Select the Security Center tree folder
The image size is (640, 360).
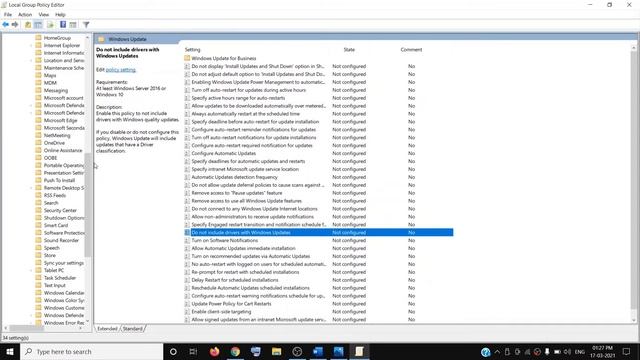pos(60,210)
